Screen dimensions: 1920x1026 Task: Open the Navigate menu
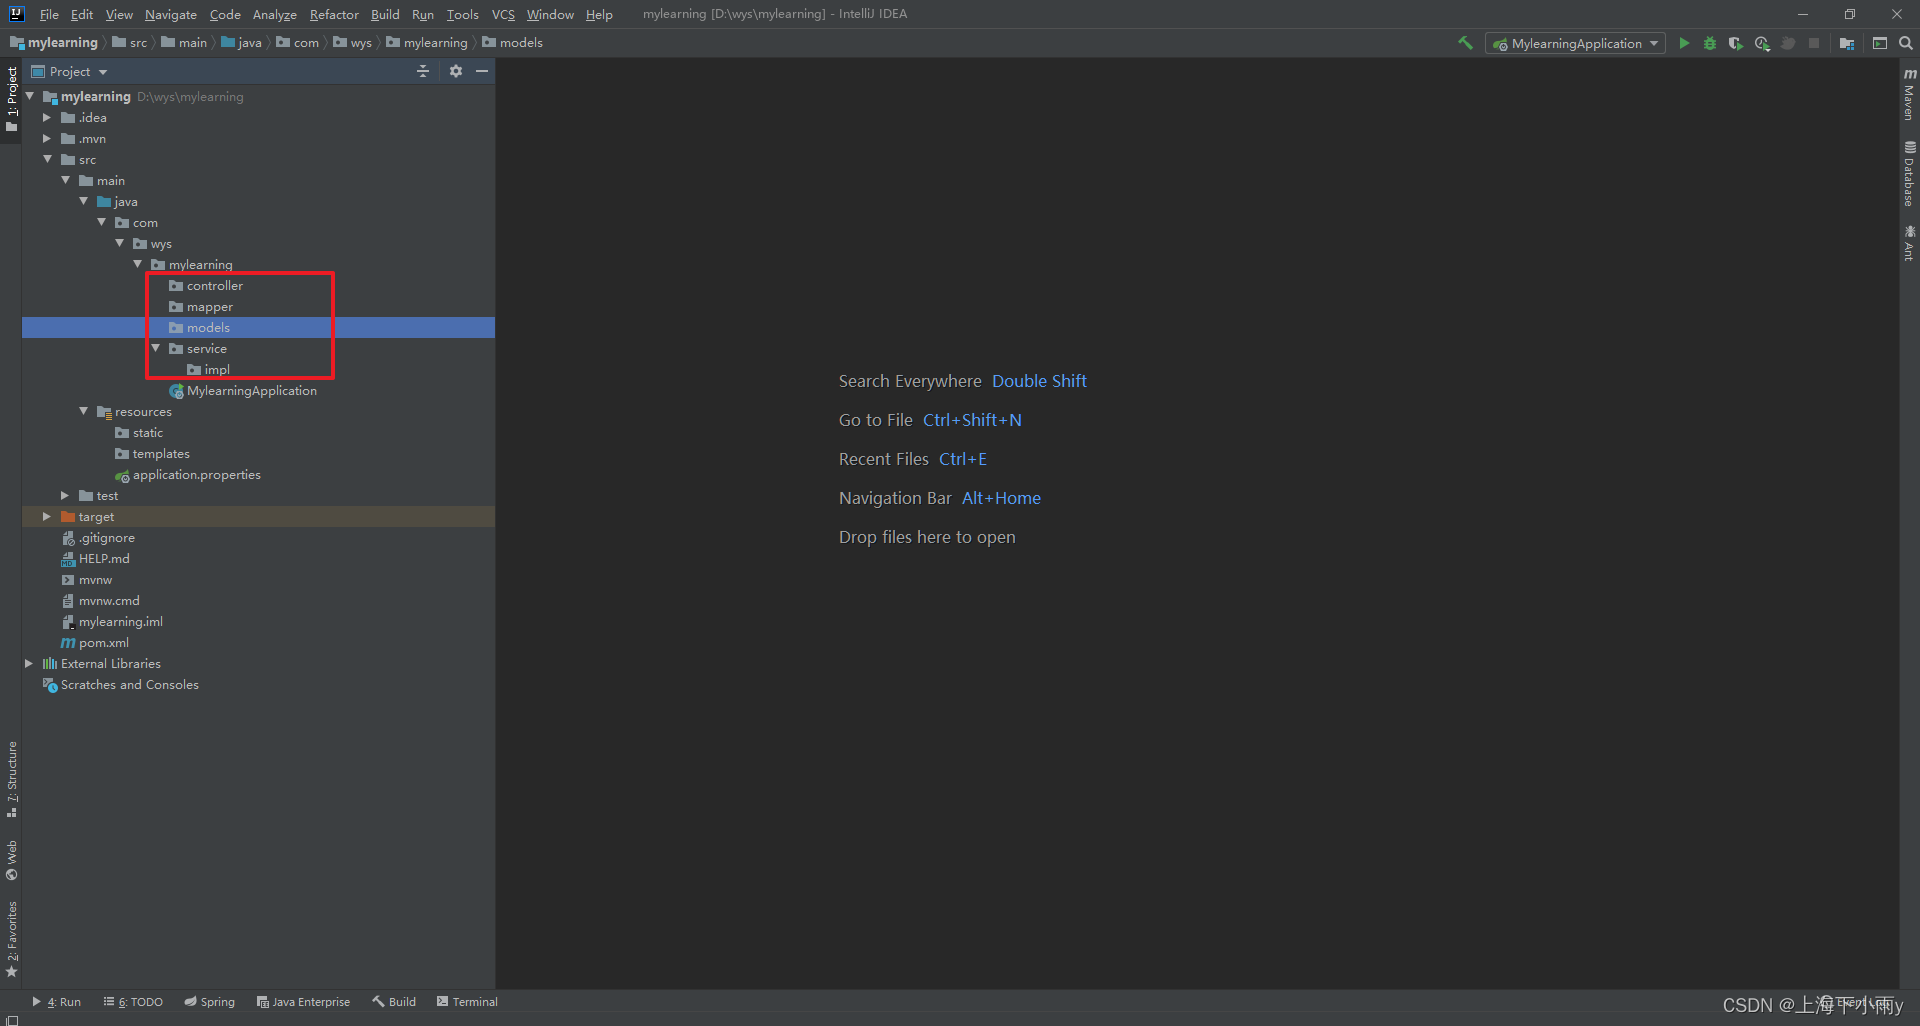pos(171,14)
